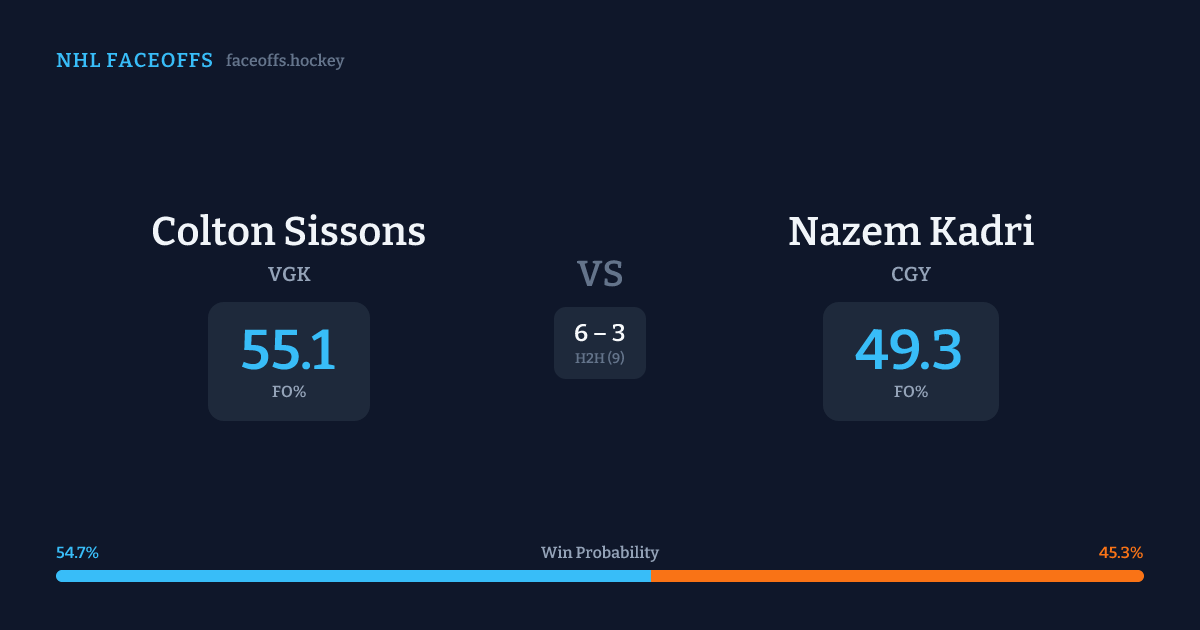
Task: Click the VGK team abbreviation
Action: [x=289, y=274]
